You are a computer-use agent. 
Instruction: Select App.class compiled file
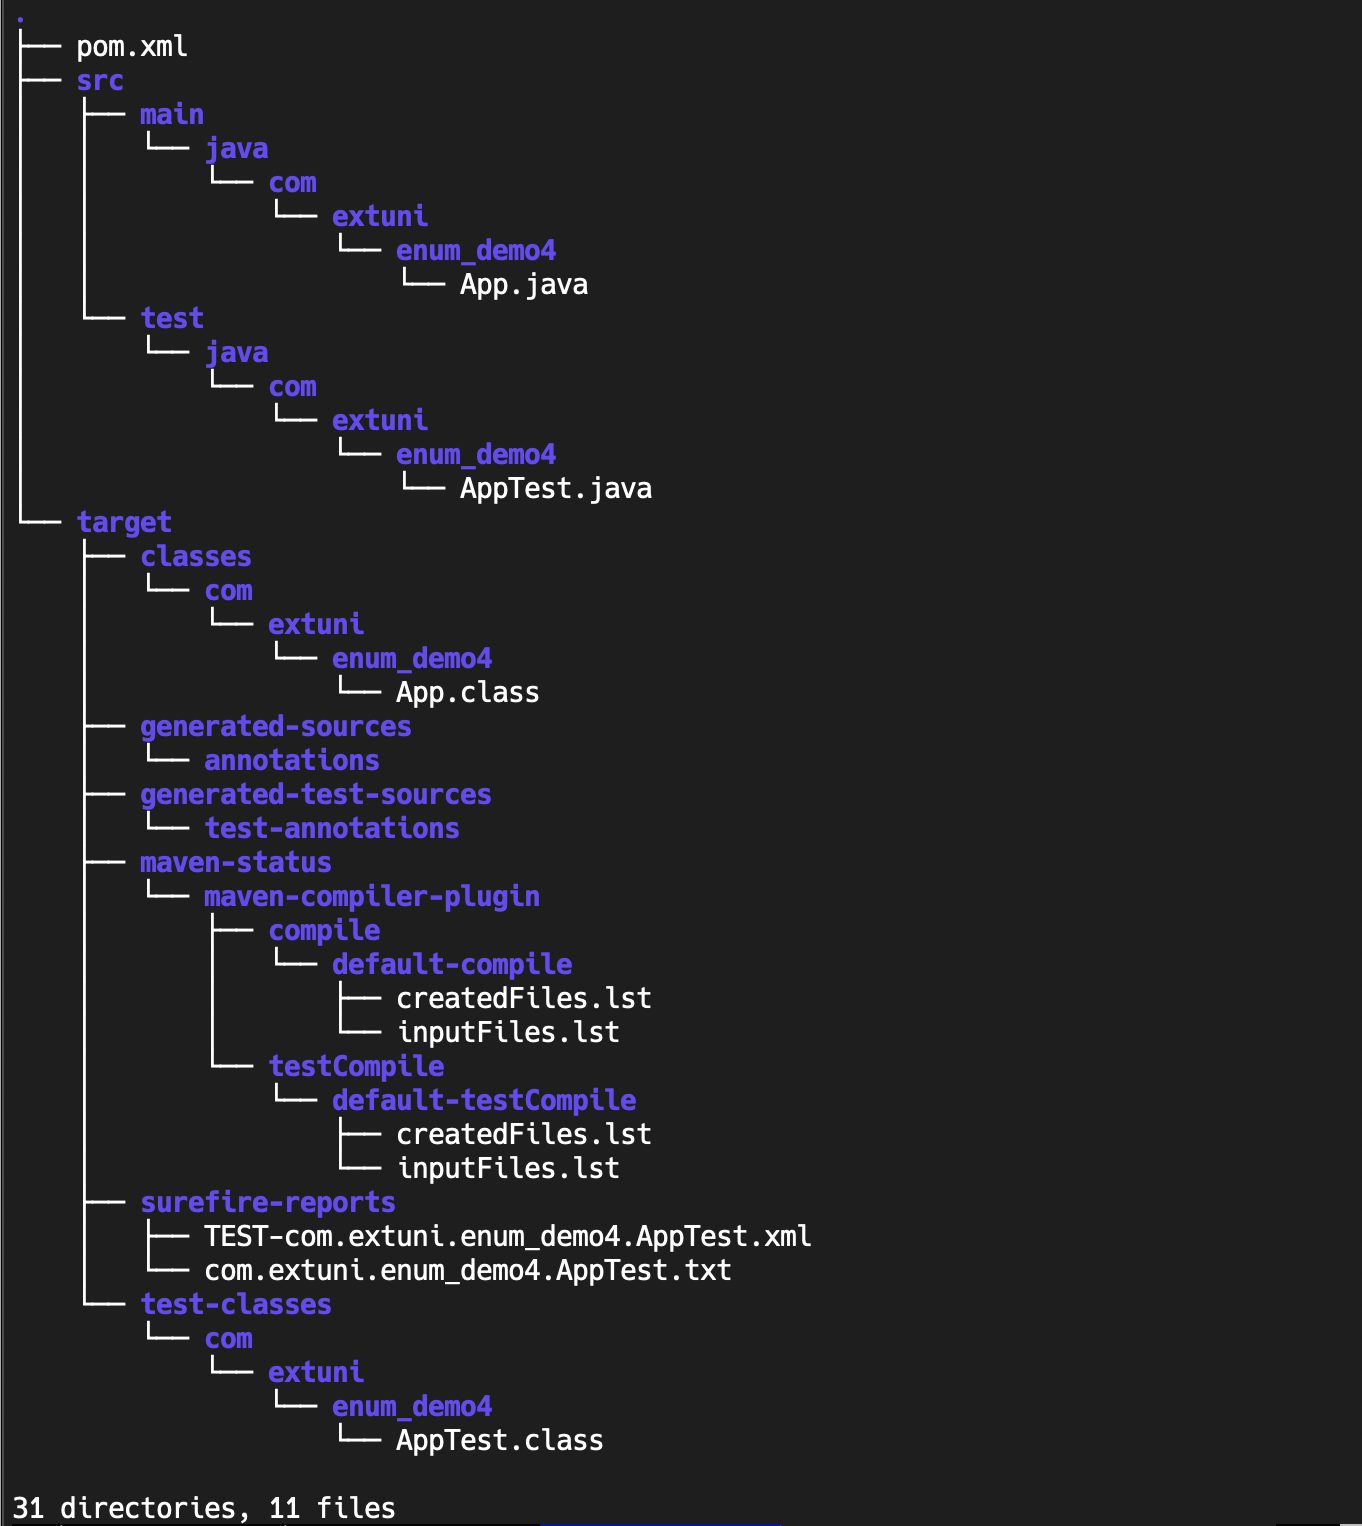pos(467,691)
